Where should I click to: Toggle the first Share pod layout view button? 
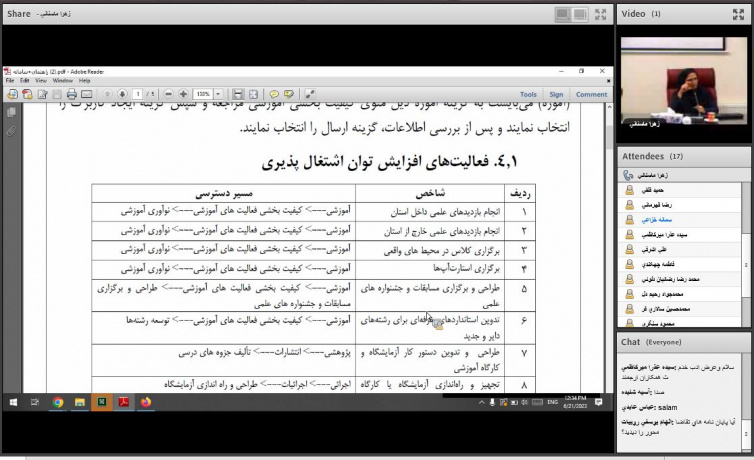coord(562,14)
